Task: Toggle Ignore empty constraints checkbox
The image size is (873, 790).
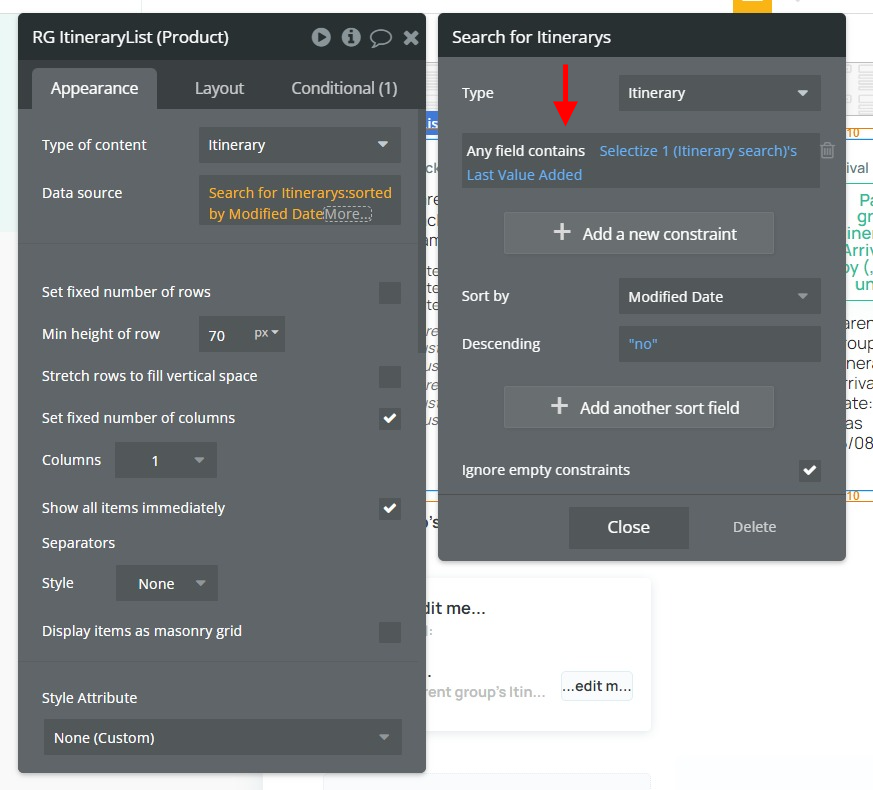Action: (x=810, y=470)
